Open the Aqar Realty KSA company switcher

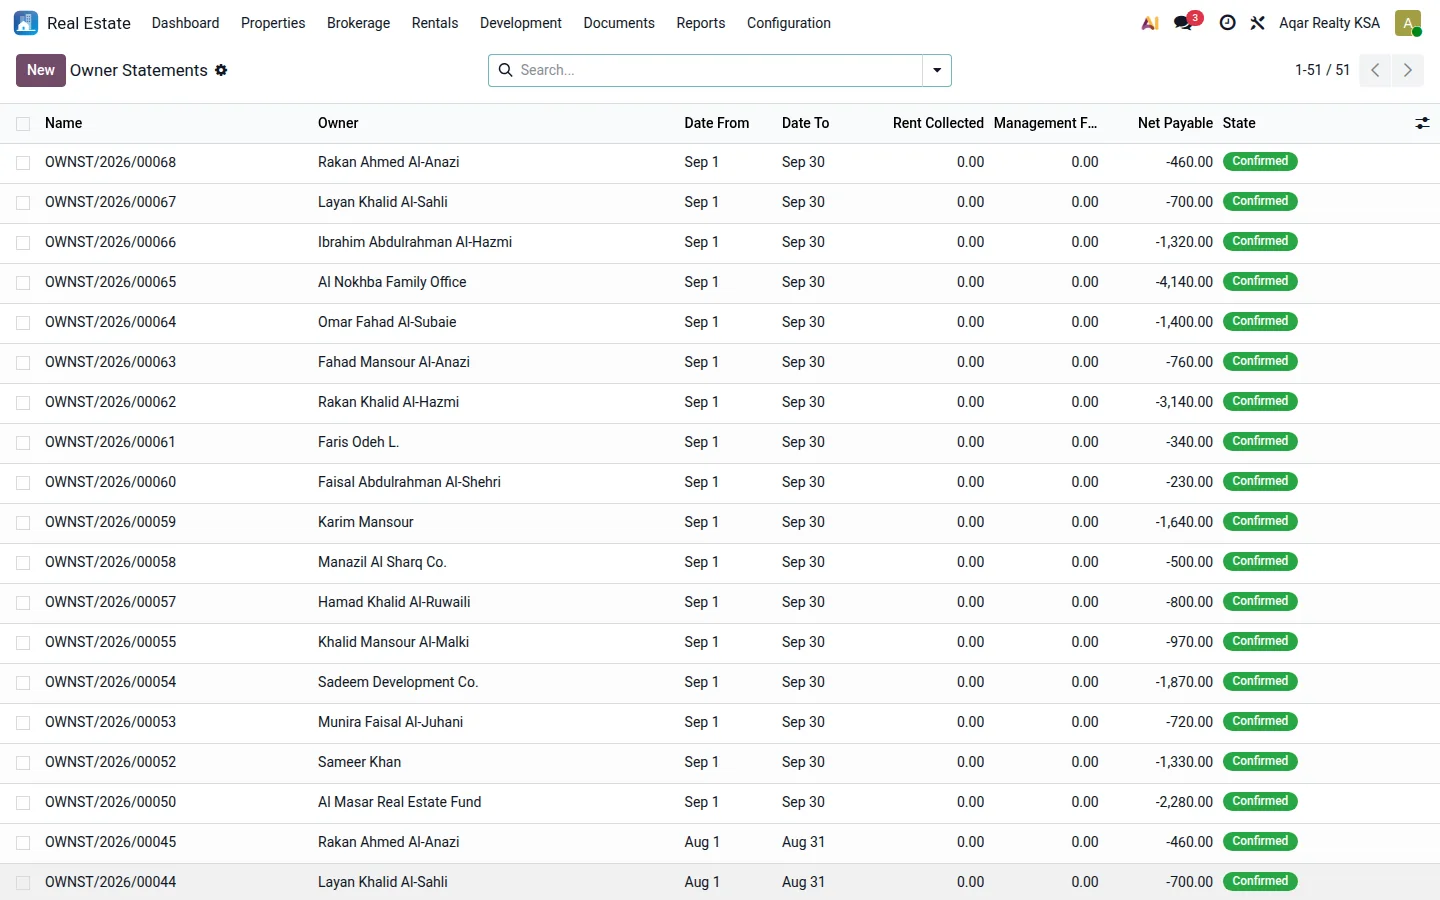[1329, 23]
